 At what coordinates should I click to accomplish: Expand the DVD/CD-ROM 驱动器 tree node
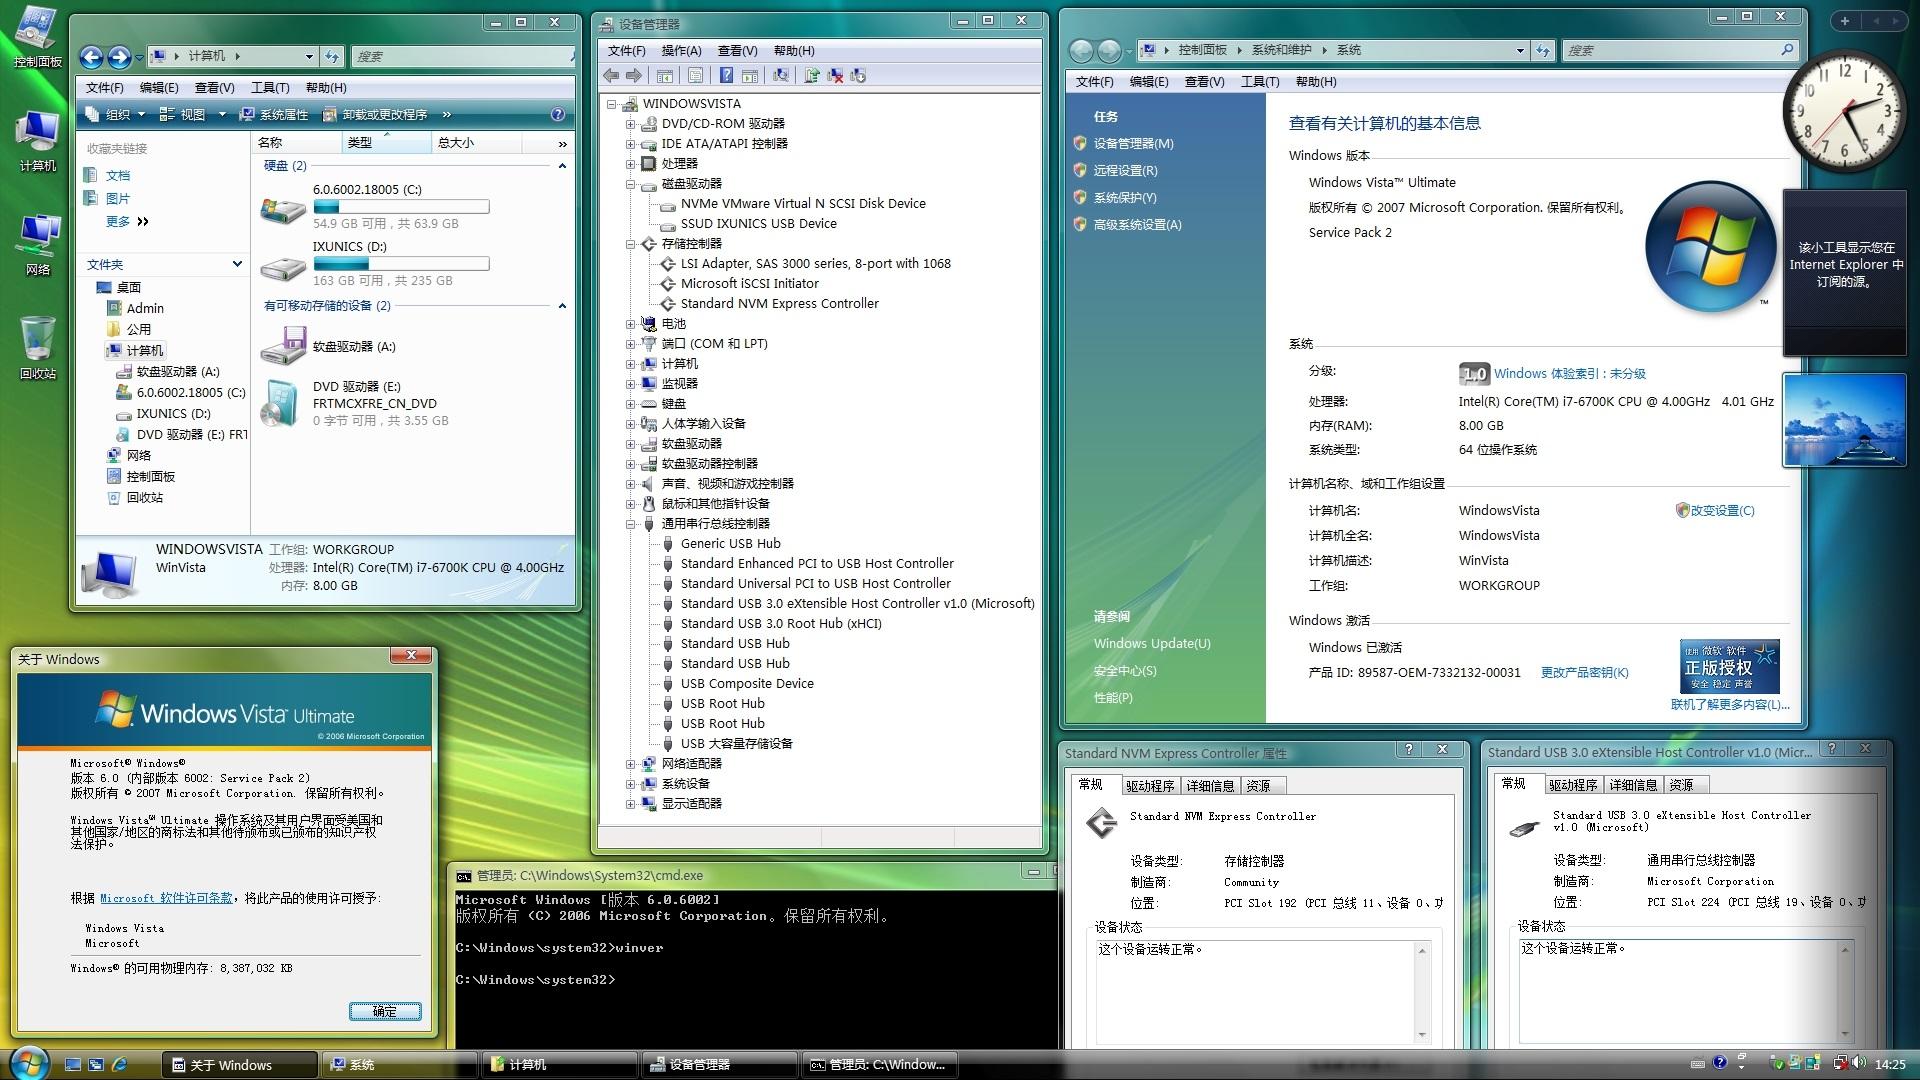point(629,124)
